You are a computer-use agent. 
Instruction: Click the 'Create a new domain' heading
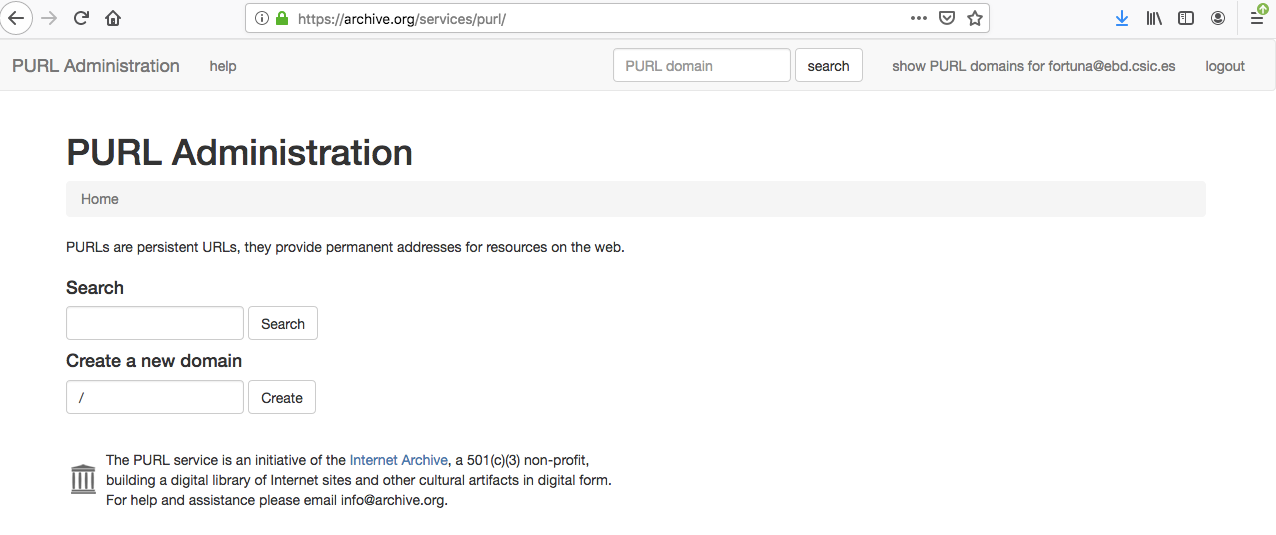(x=154, y=361)
